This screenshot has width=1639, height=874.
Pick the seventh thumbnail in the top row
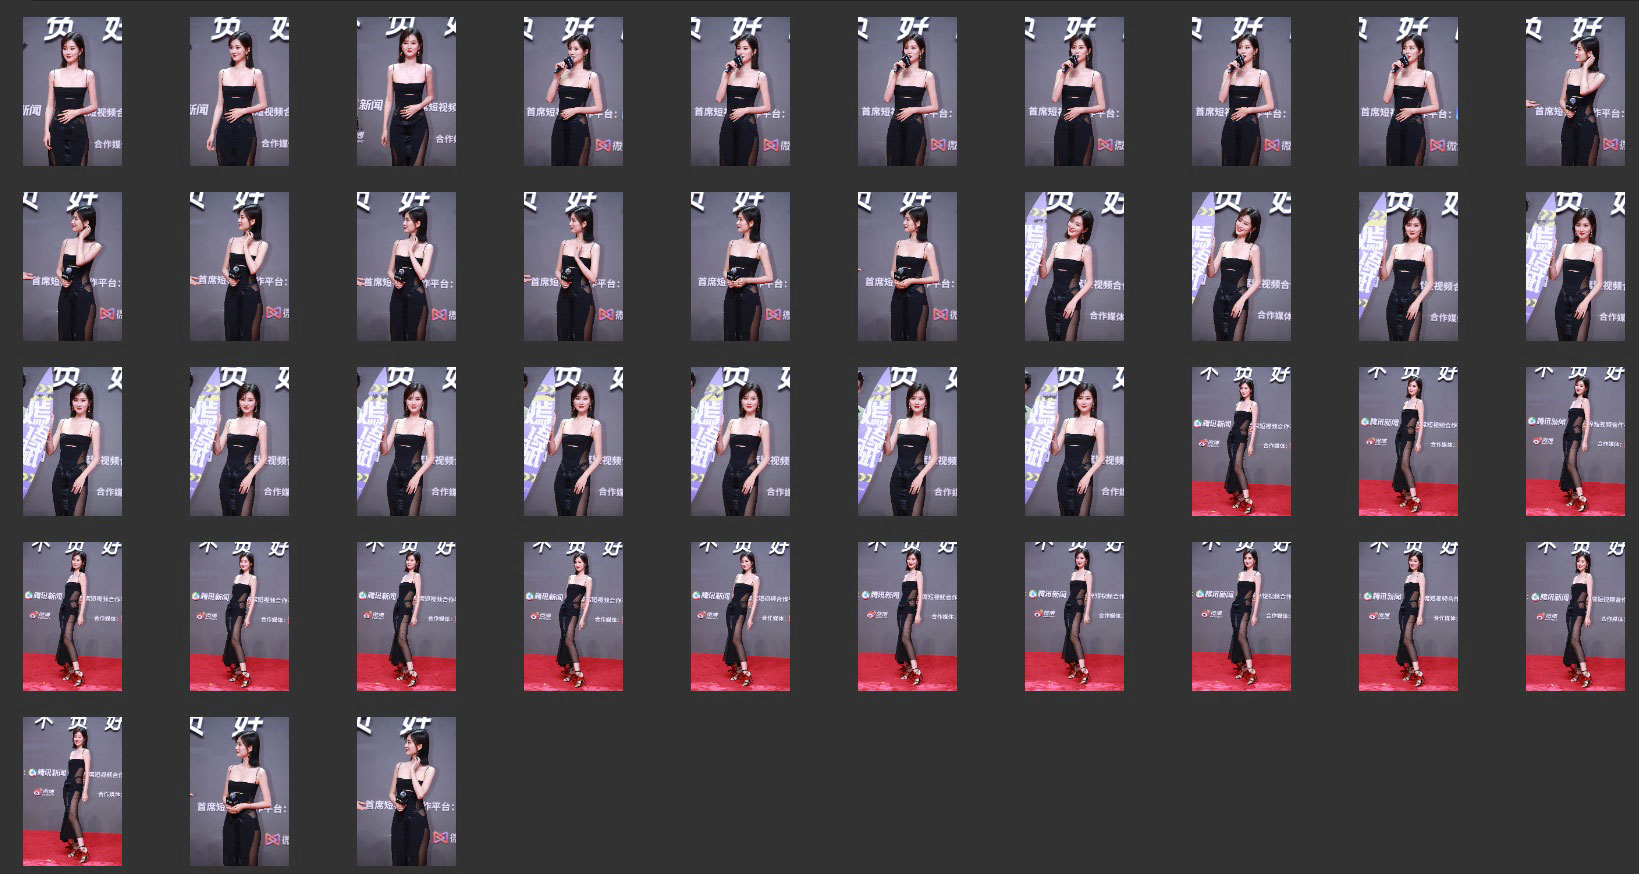point(1074,91)
